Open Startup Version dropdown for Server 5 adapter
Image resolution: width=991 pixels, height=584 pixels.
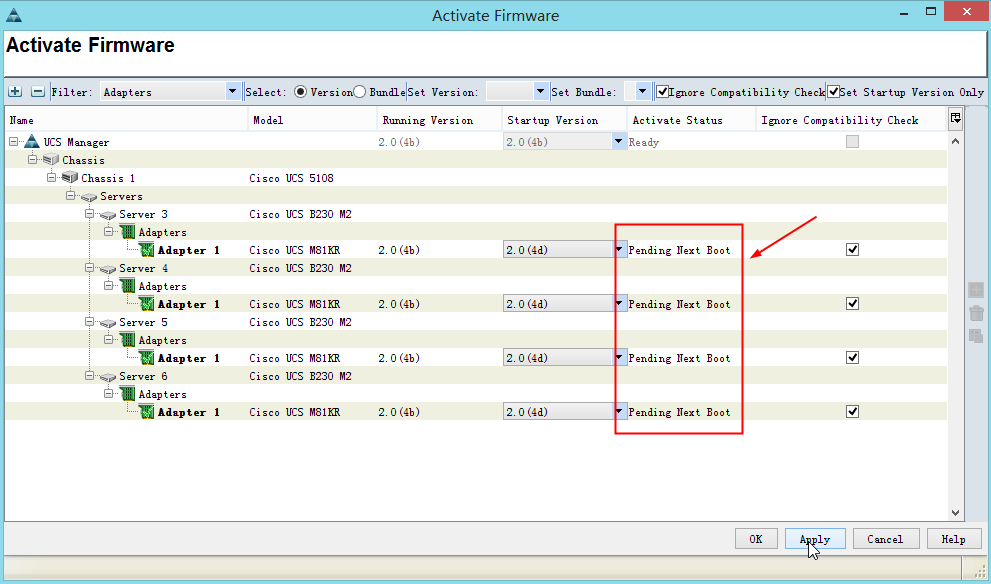(x=619, y=358)
